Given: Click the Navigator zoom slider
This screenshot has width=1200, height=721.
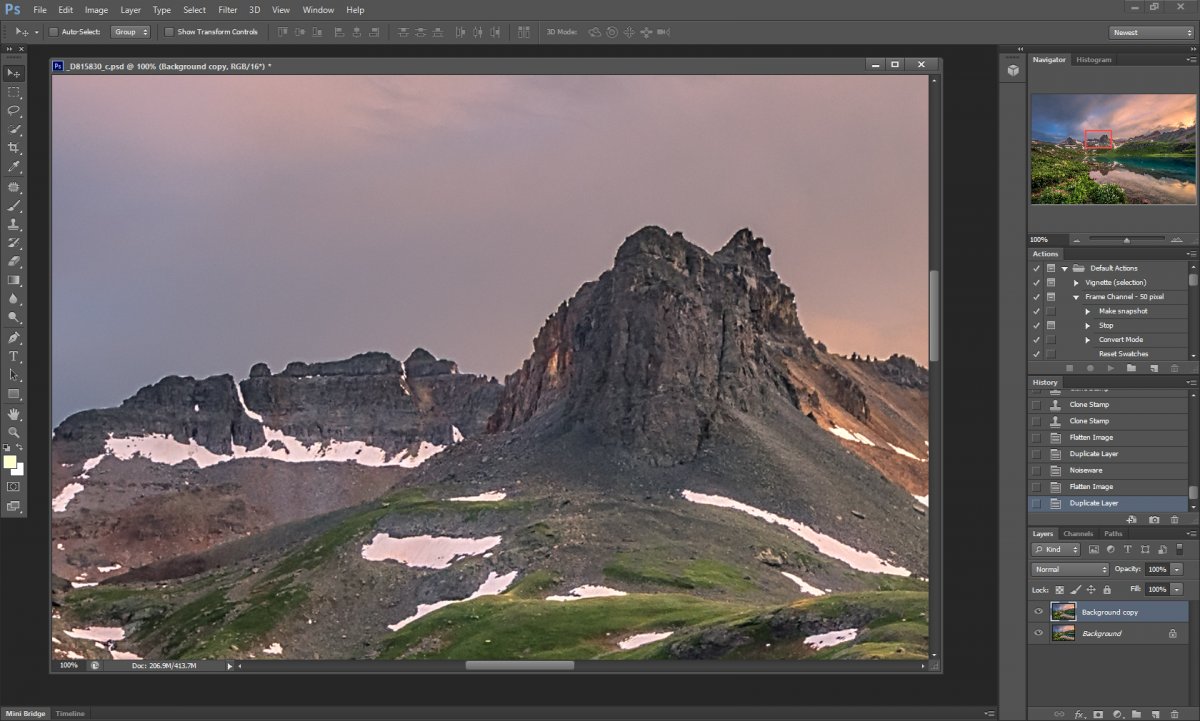Looking at the screenshot, I should click(x=1126, y=240).
